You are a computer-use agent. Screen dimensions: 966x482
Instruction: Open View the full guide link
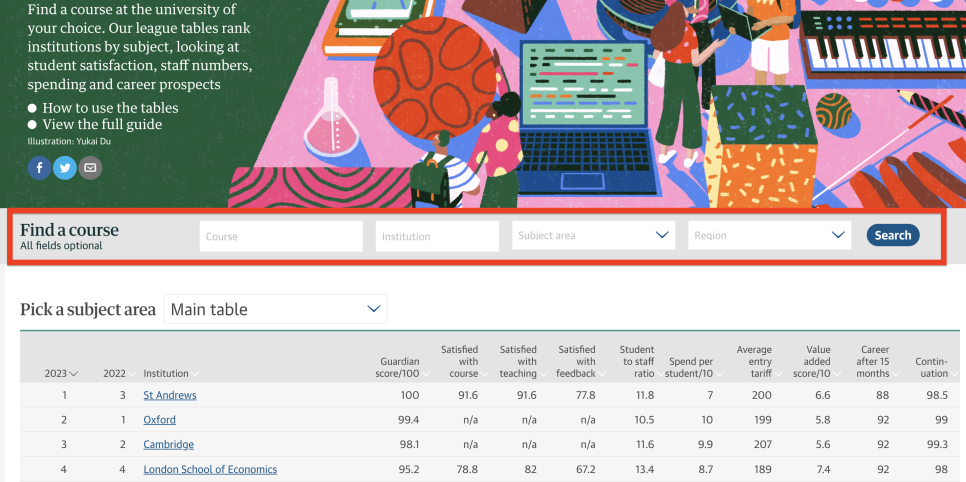102,125
